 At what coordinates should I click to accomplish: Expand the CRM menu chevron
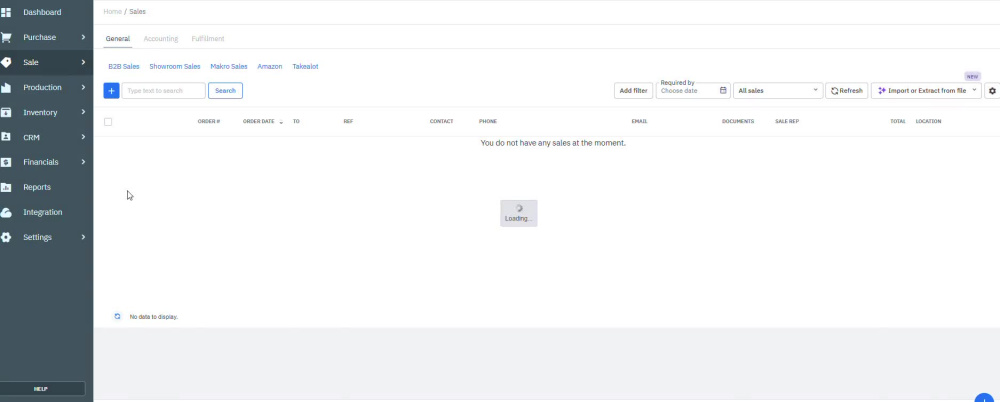[84, 137]
